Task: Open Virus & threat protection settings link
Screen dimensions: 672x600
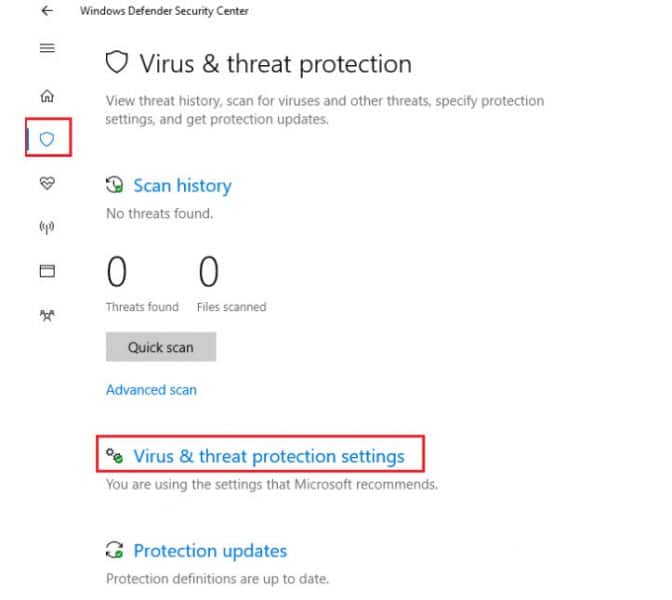Action: pos(269,456)
